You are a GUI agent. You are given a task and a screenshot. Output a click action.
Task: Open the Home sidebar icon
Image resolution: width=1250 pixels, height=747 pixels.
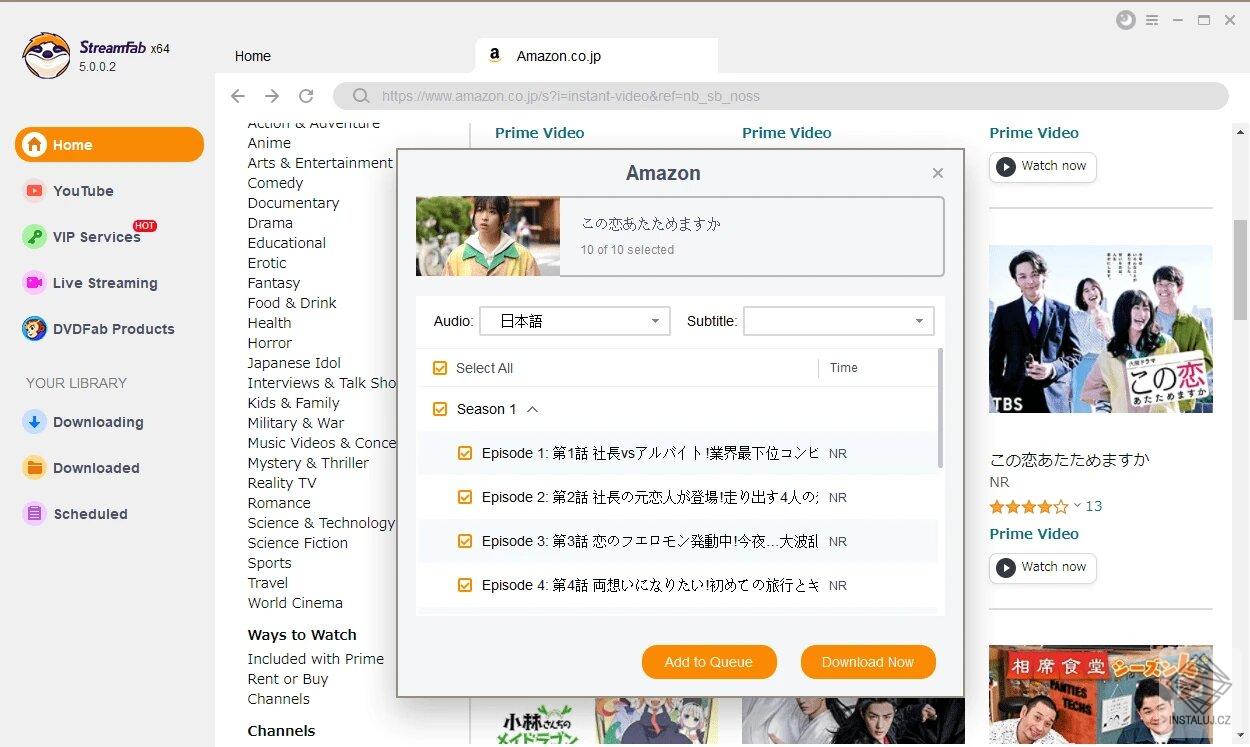point(35,145)
